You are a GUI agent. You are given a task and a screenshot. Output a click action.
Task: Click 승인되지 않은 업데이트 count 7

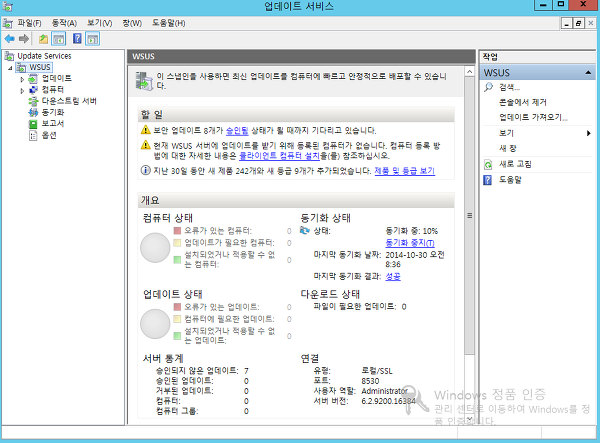[x=246, y=371]
